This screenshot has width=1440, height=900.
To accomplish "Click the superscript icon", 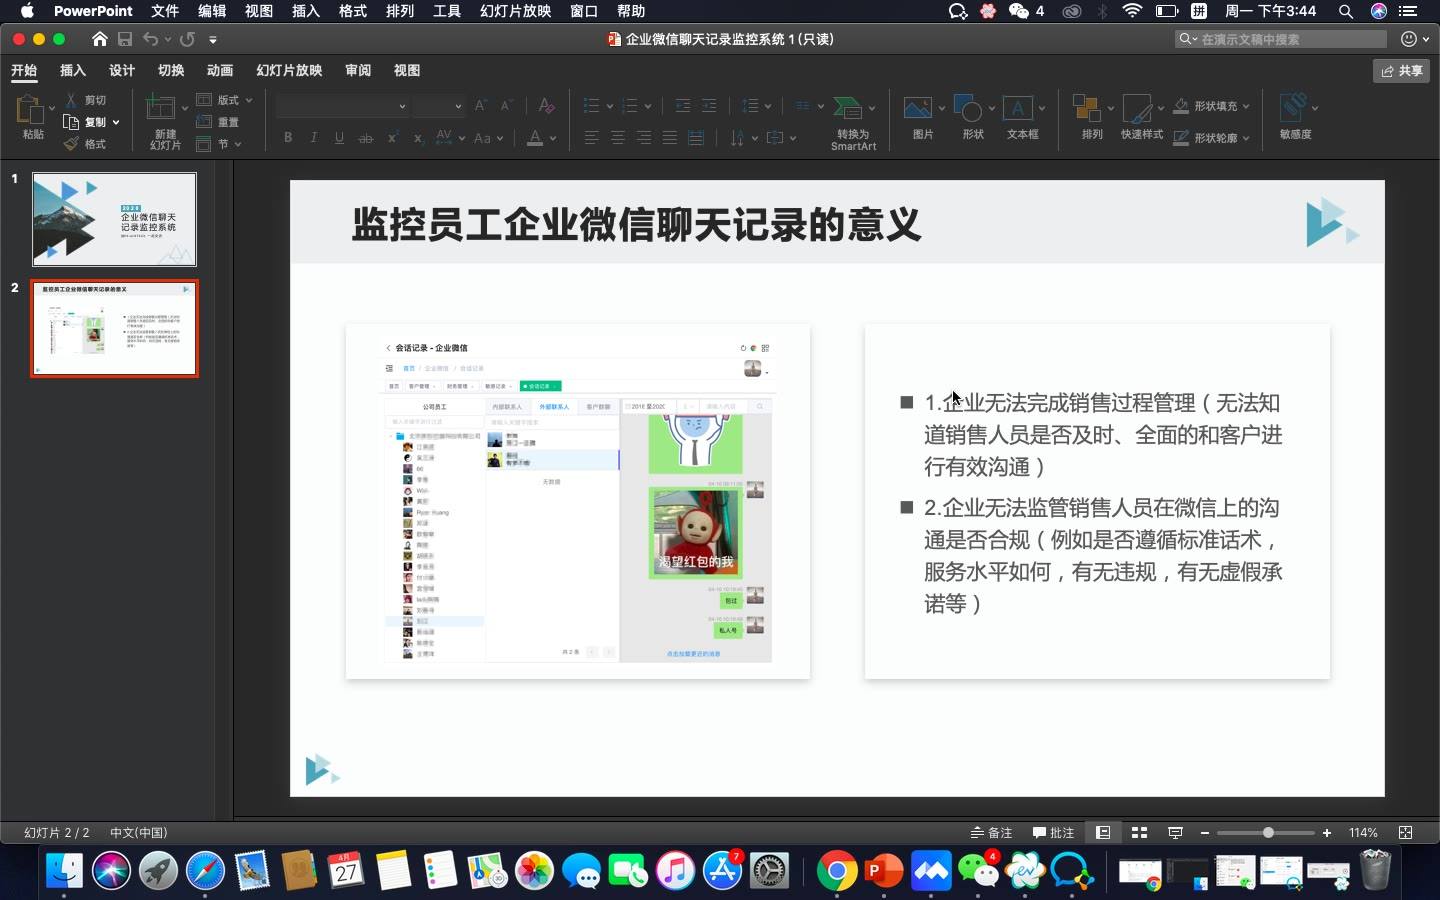I will [393, 138].
